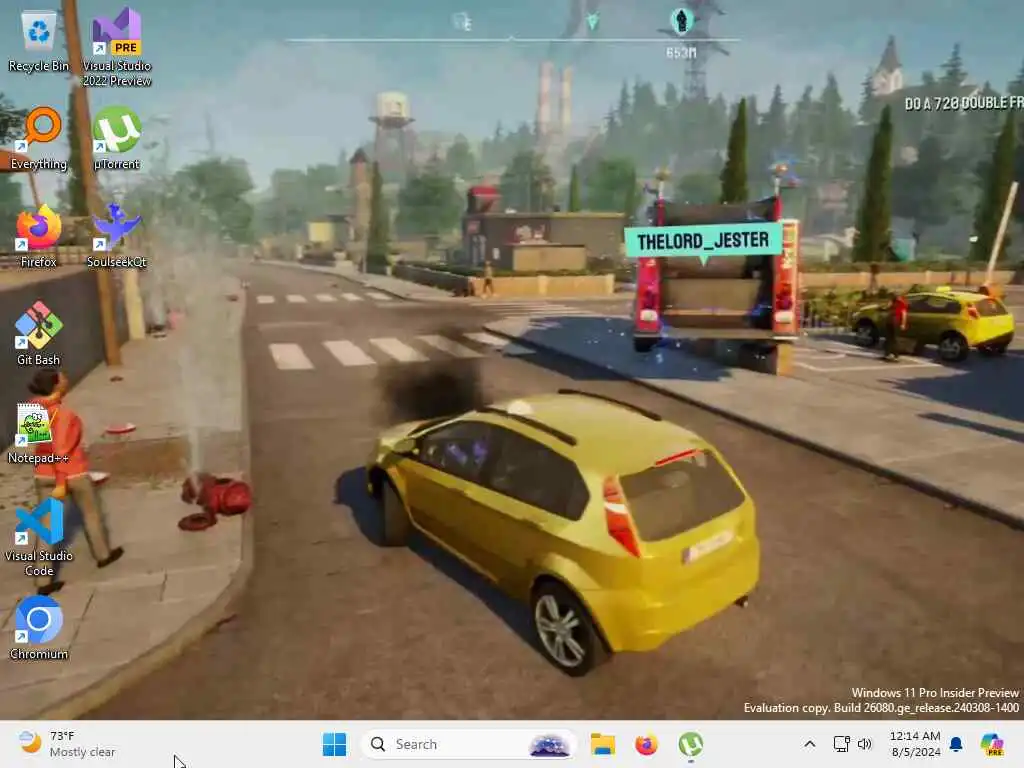Image resolution: width=1024 pixels, height=768 pixels.
Task: Open the volume speaker tray icon
Action: coord(865,744)
